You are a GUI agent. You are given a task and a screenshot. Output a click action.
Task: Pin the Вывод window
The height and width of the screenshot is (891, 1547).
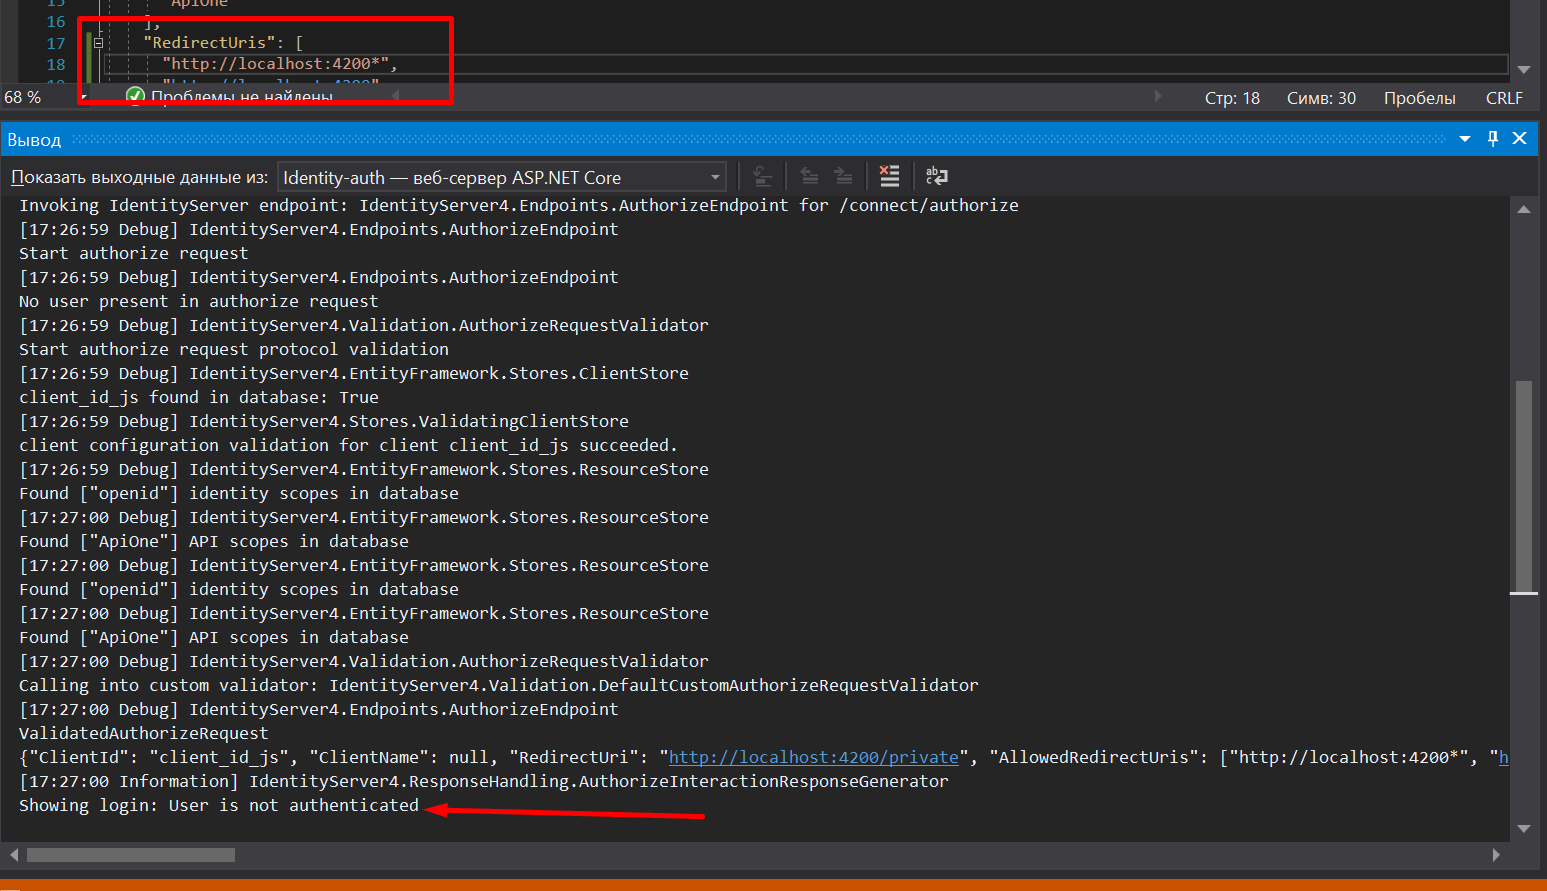(1492, 139)
